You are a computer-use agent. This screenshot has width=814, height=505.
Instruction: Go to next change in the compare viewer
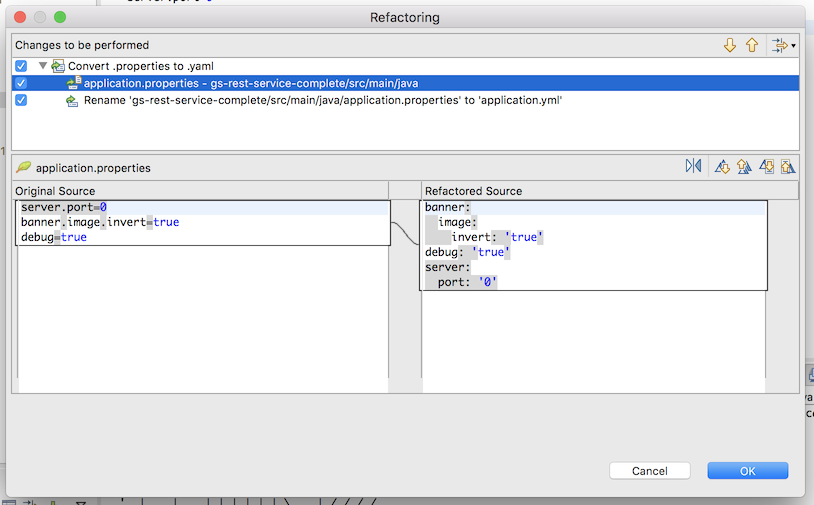click(x=766, y=167)
